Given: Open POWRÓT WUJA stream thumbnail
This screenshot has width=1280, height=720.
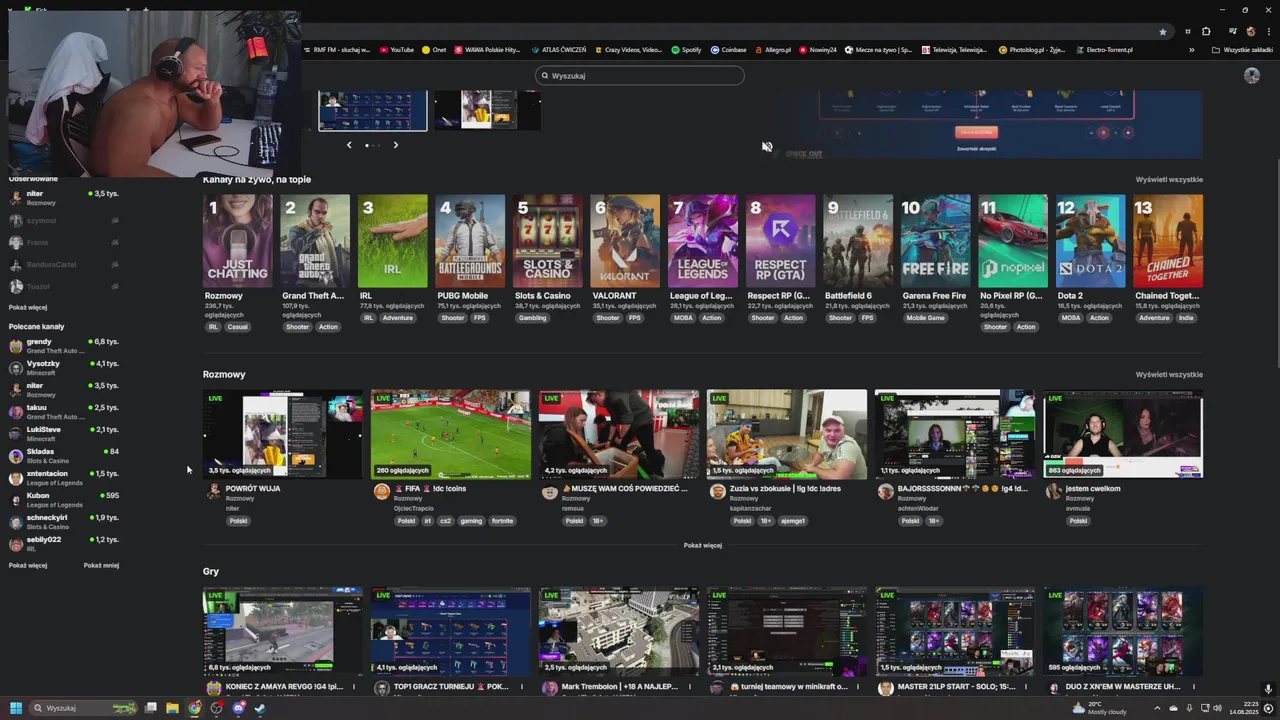Looking at the screenshot, I should click(x=283, y=434).
